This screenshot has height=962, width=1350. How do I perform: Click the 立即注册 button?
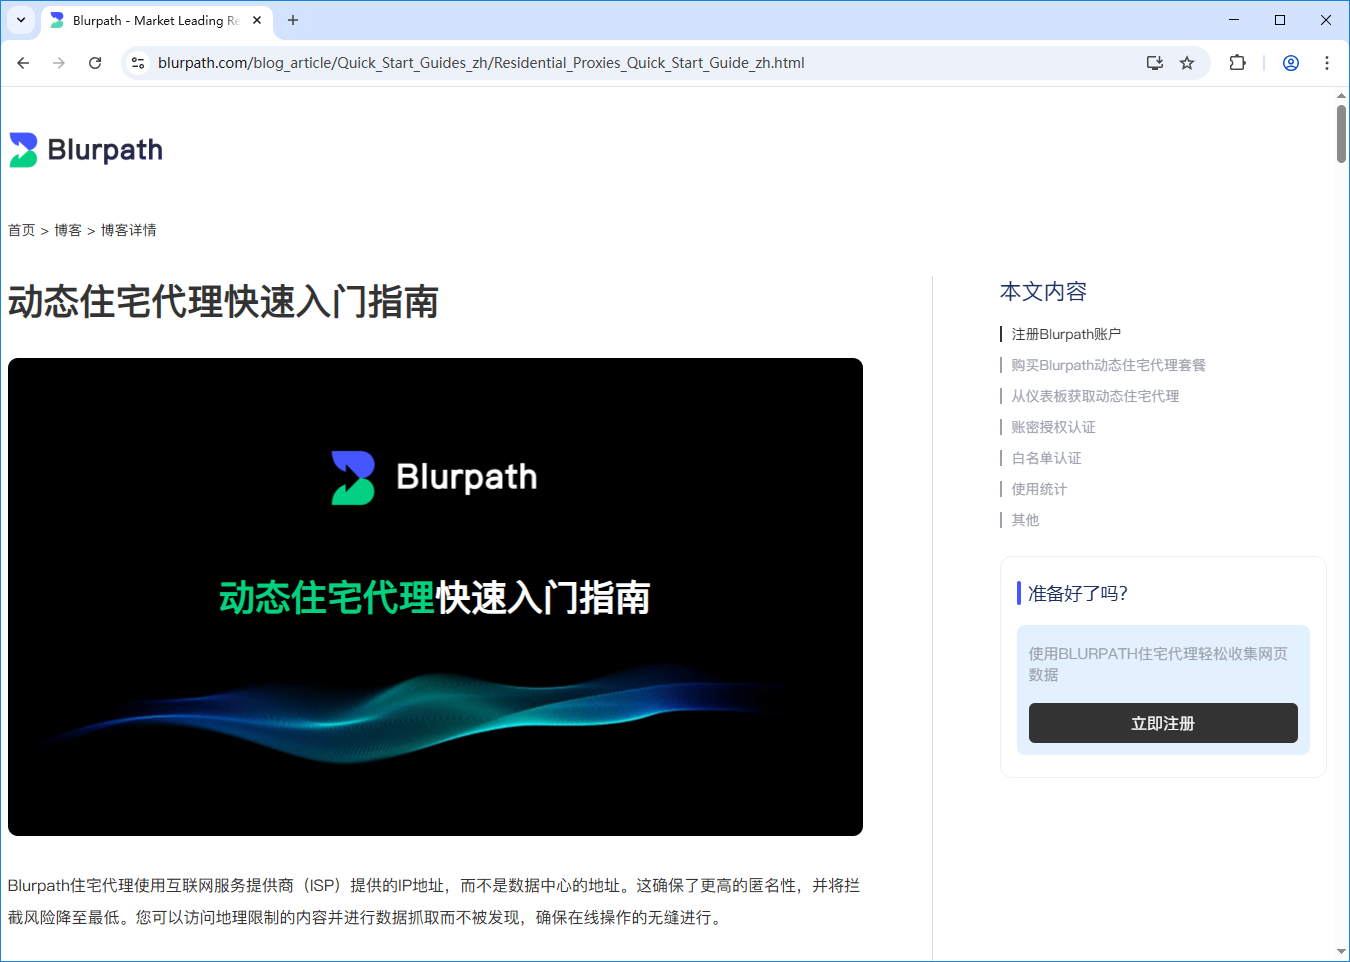(x=1163, y=723)
